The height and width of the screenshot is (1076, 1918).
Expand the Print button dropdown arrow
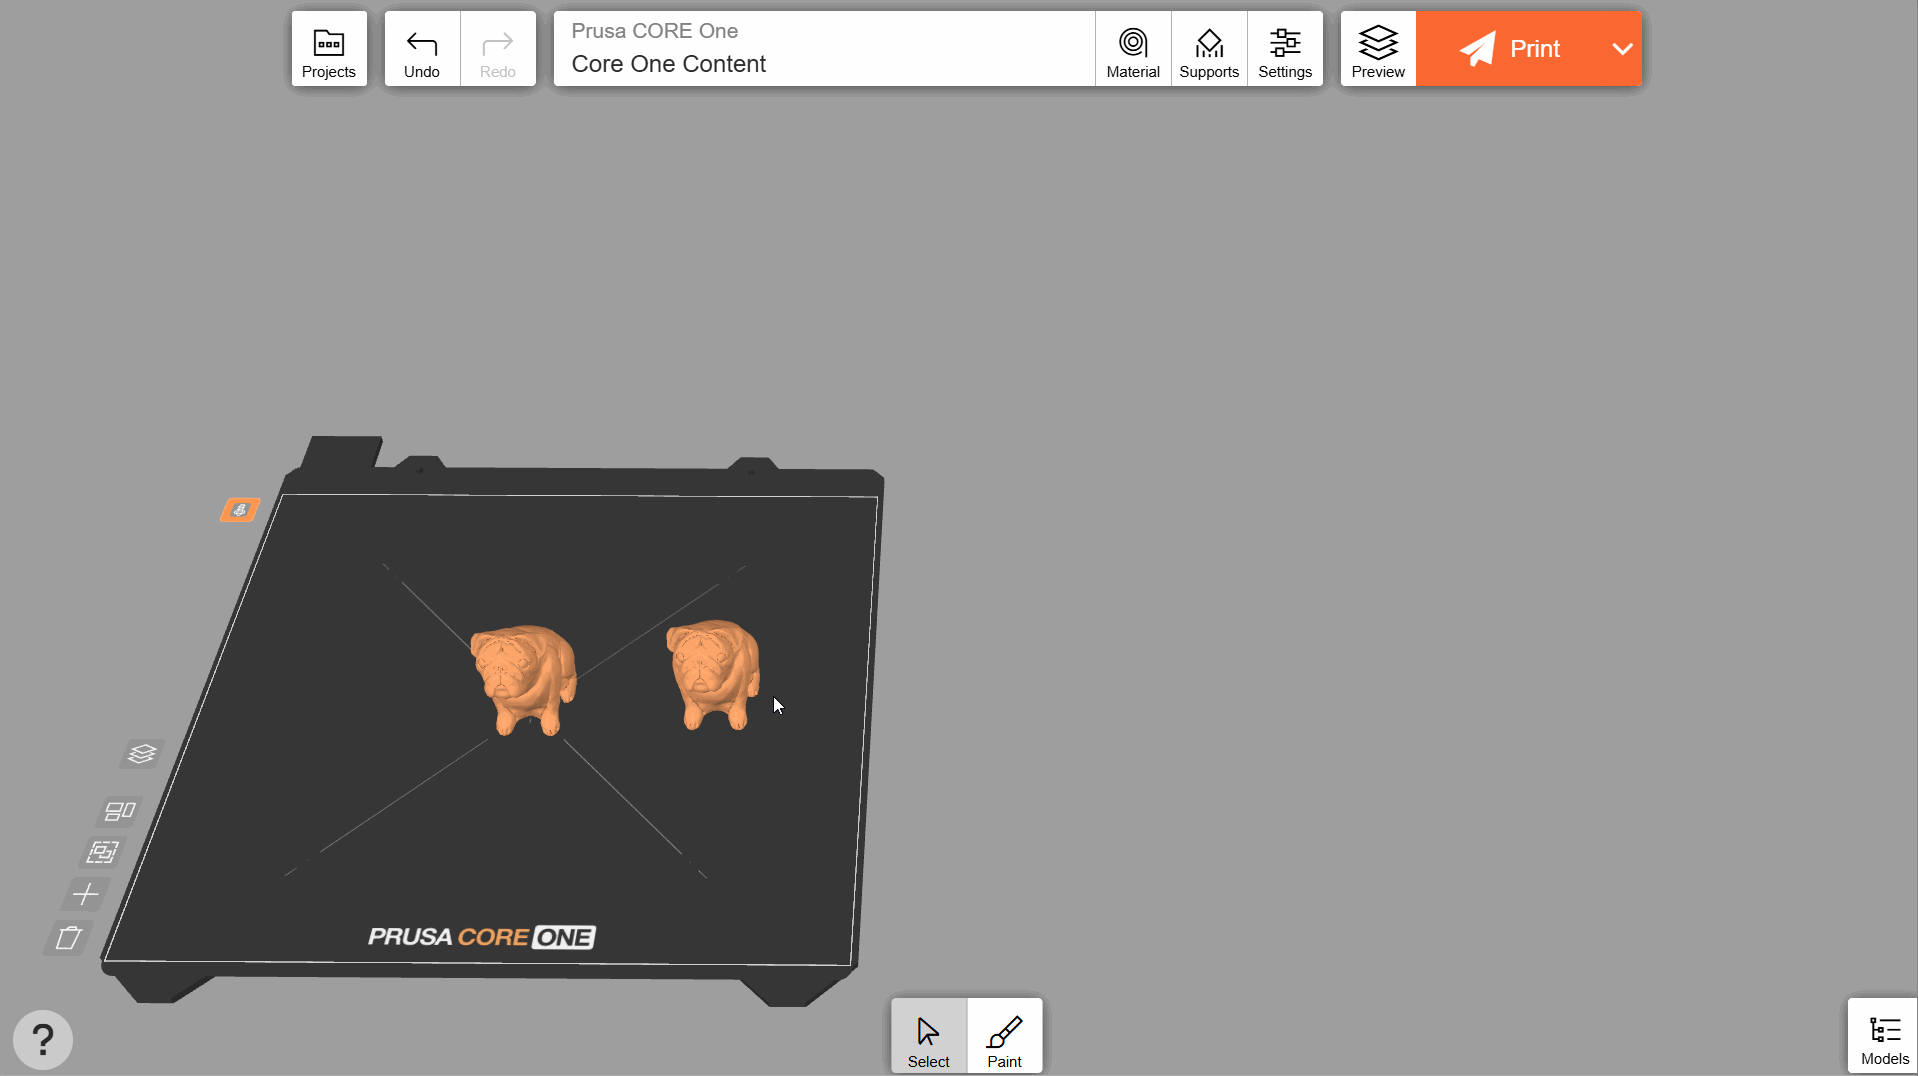click(1621, 49)
